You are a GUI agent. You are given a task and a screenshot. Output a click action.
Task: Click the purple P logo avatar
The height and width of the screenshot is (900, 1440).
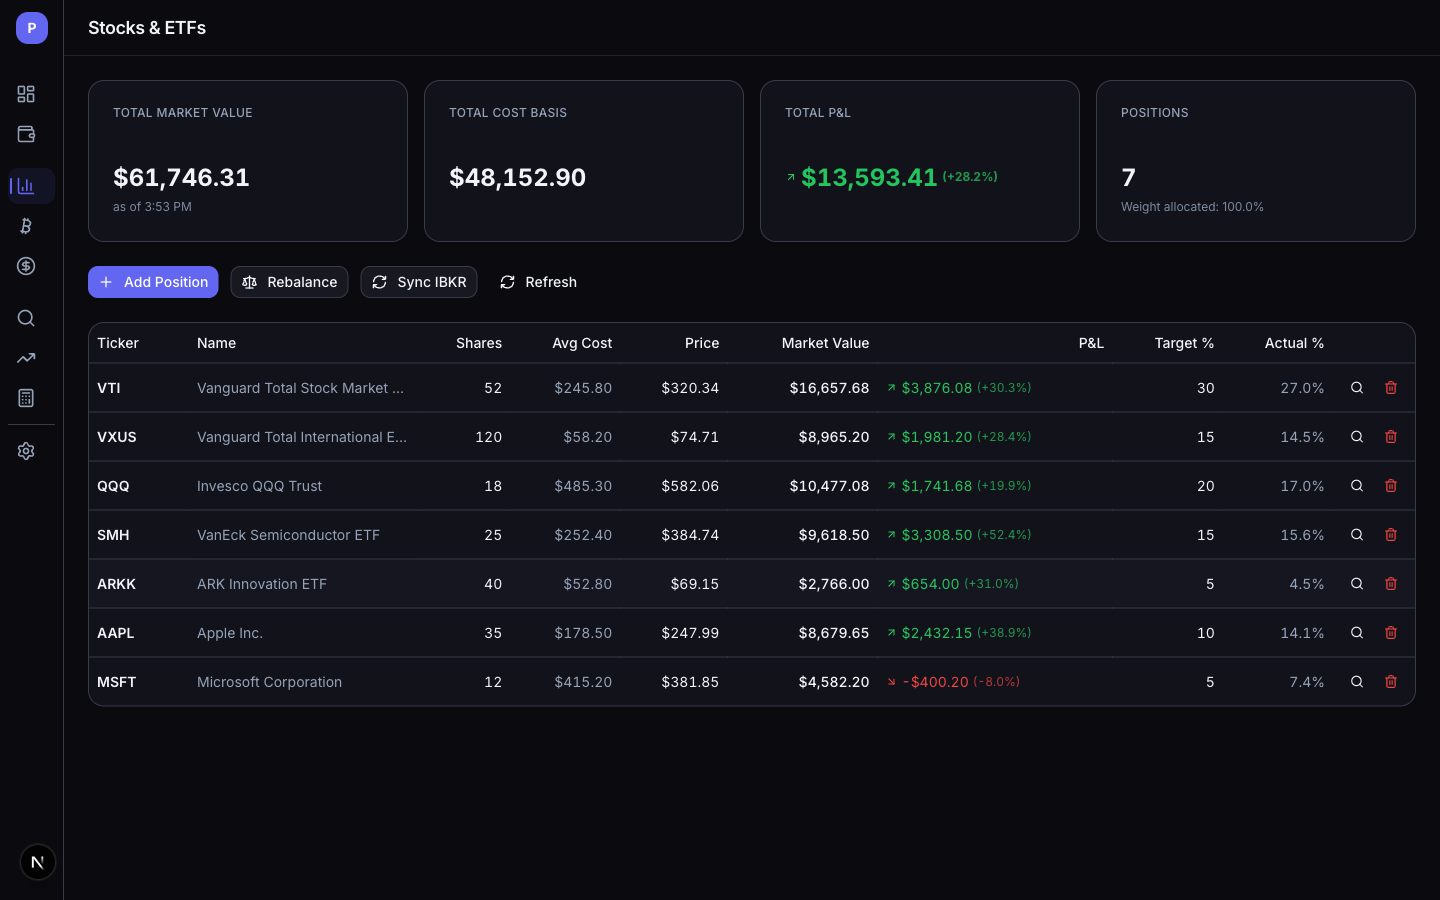(32, 28)
